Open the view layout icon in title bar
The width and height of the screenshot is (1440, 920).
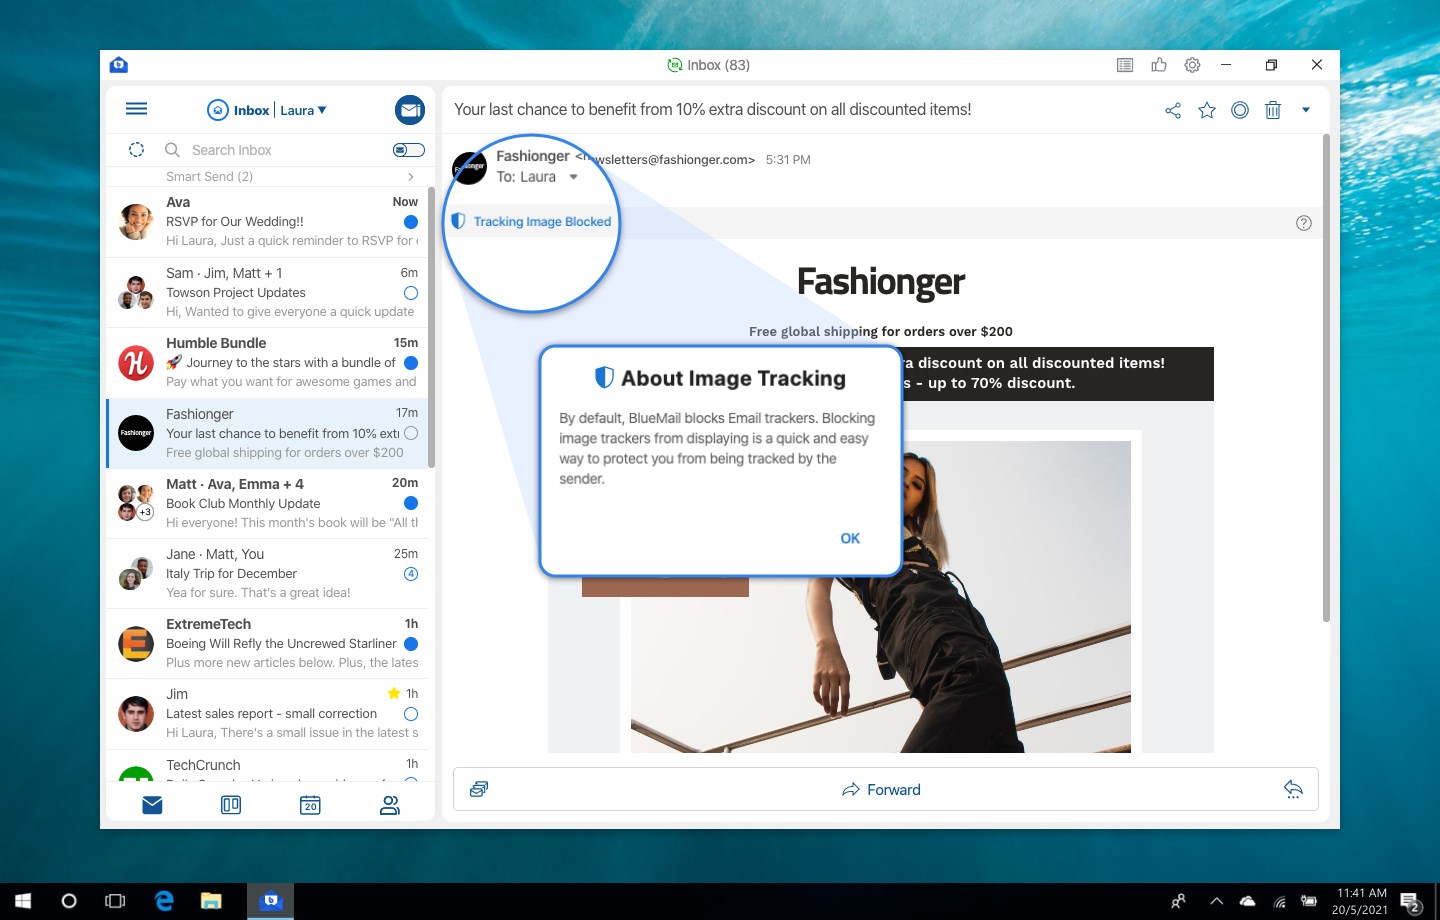(1125, 65)
